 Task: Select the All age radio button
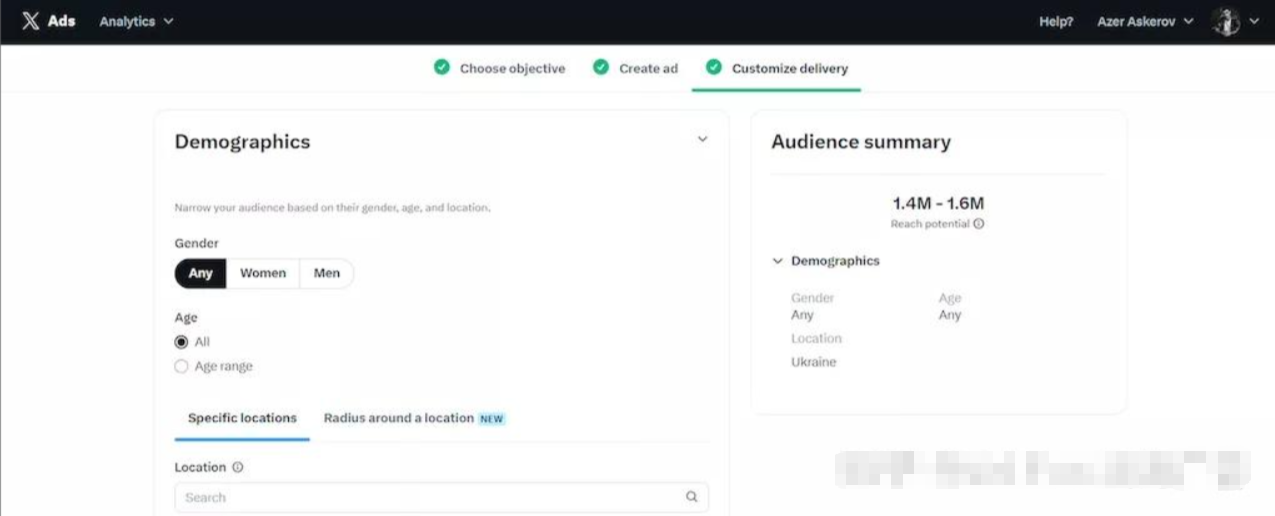pos(181,342)
